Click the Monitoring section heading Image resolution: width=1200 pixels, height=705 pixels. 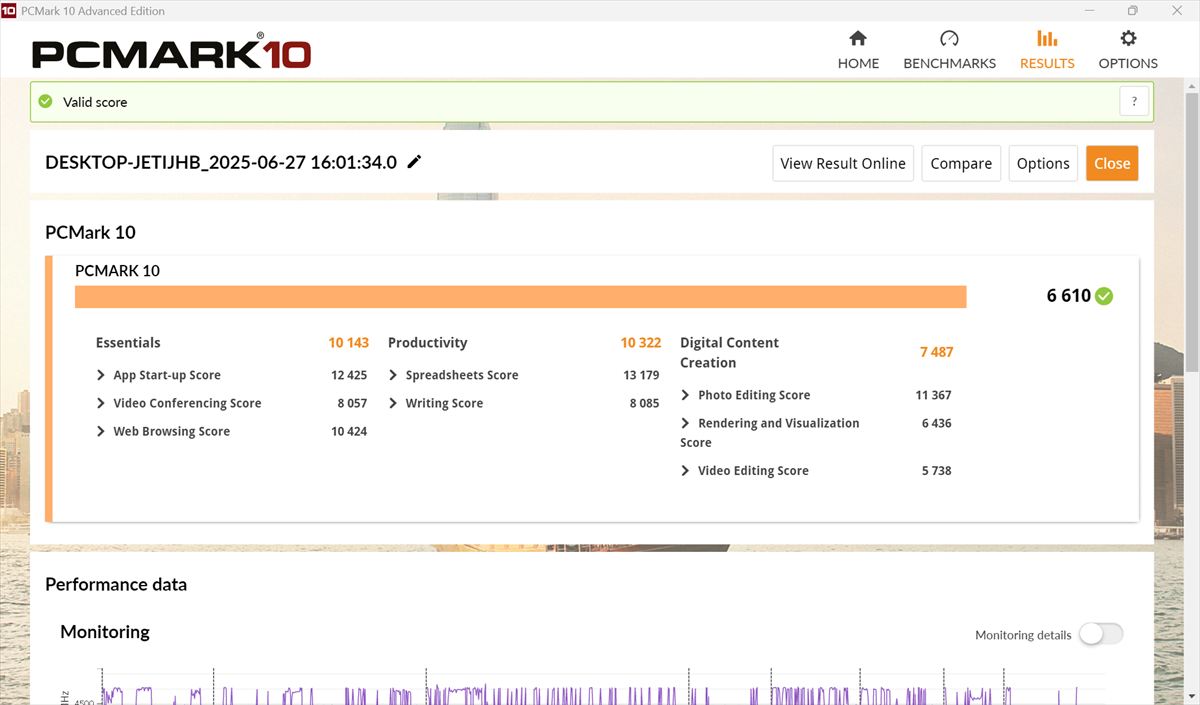pos(105,632)
